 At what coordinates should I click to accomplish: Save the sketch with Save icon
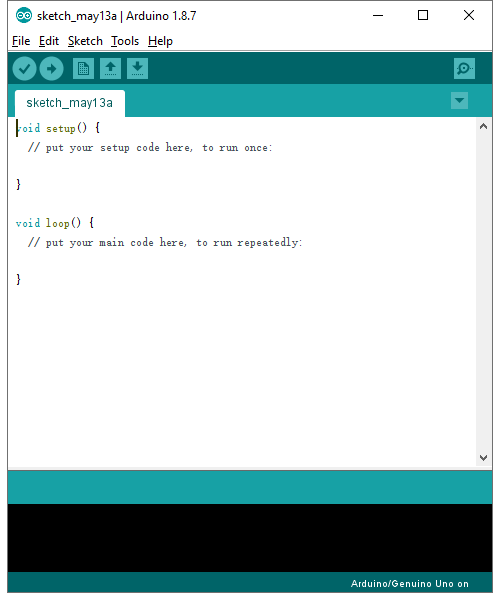[137, 68]
